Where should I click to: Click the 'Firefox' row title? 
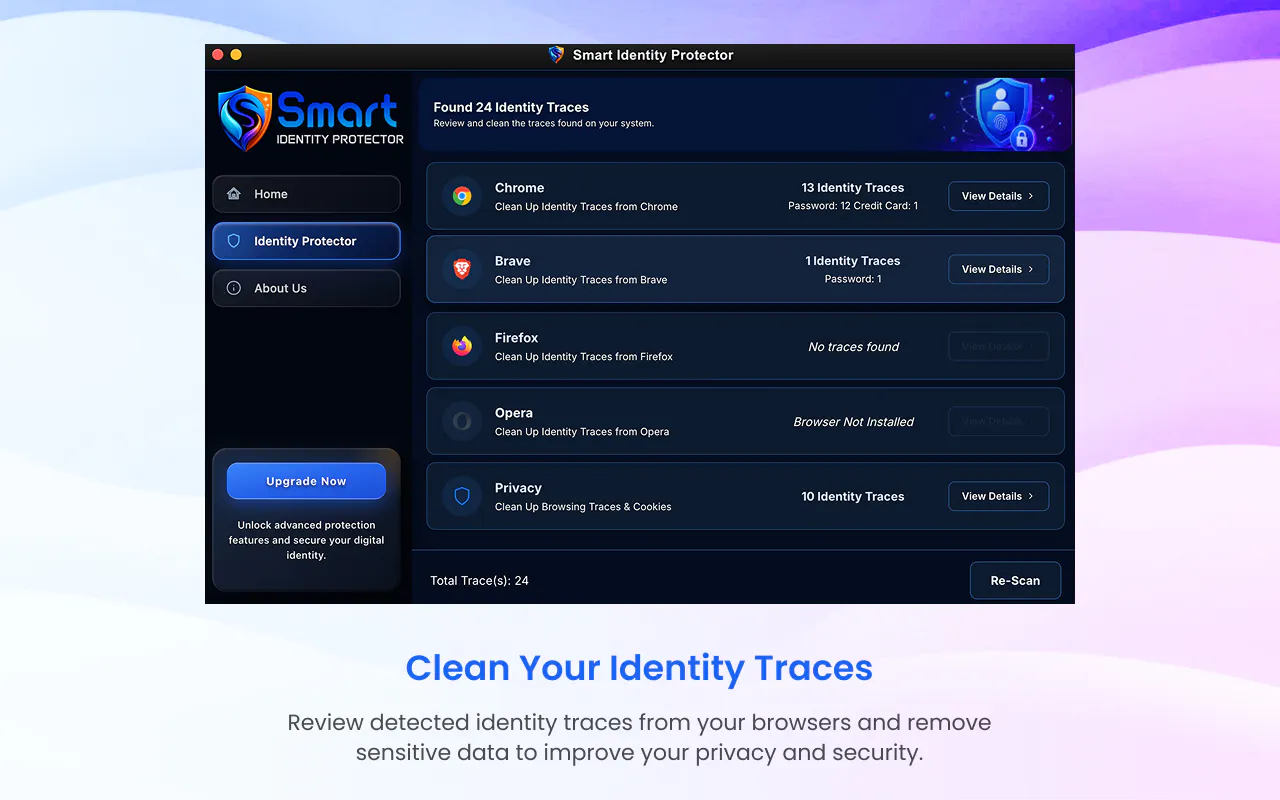click(x=517, y=338)
